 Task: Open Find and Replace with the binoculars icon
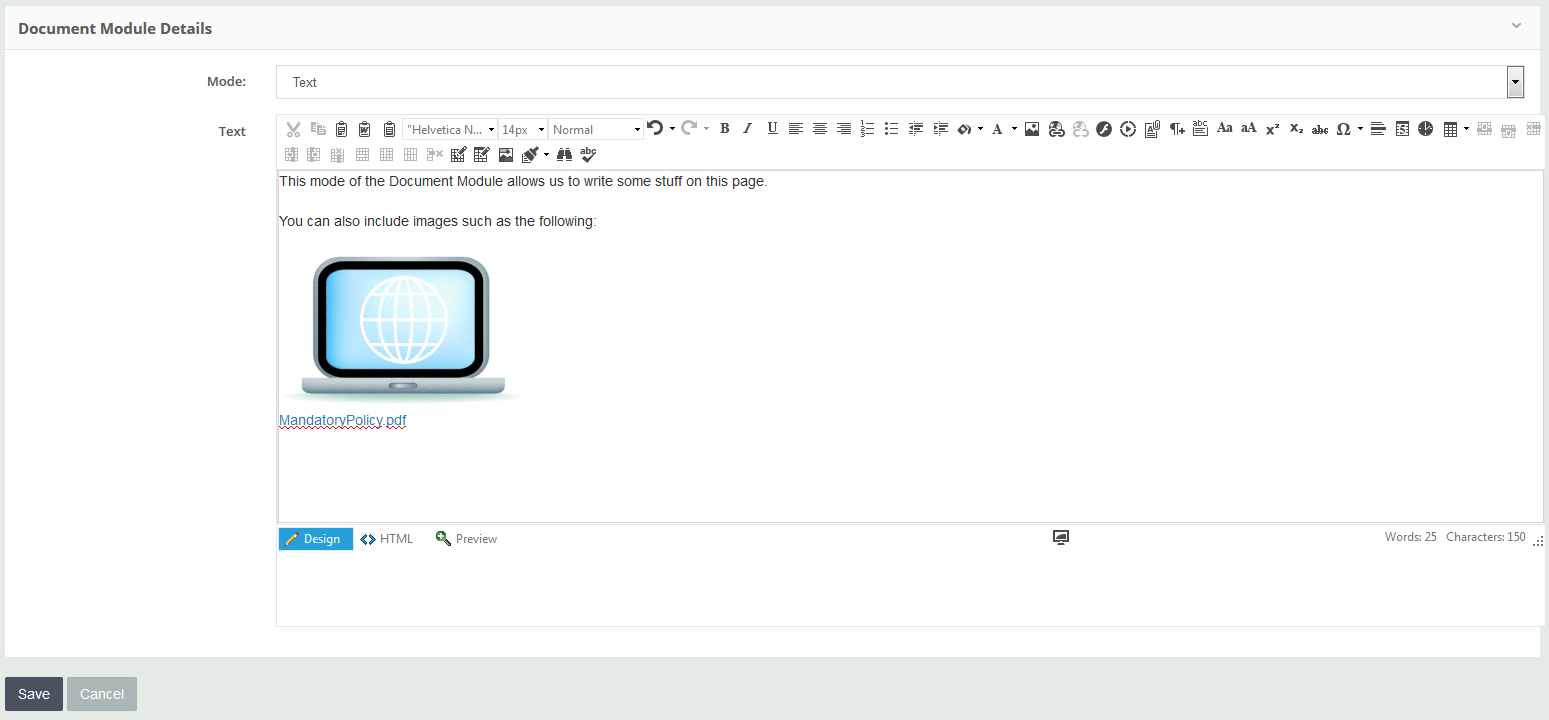coord(564,154)
